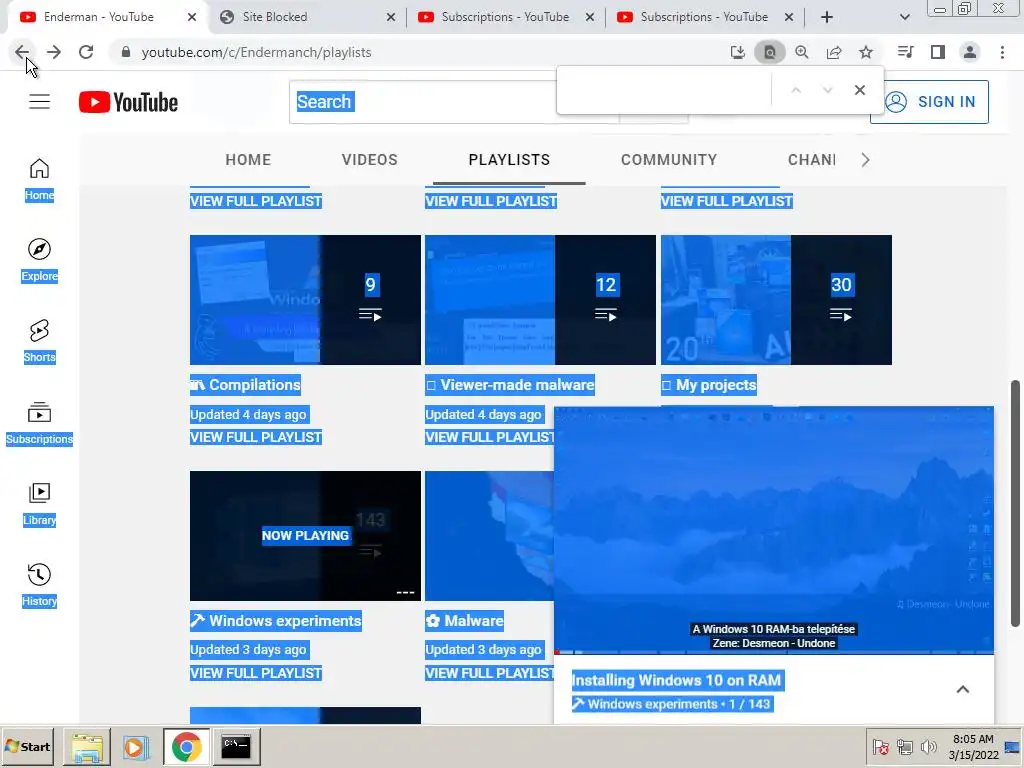Image resolution: width=1024 pixels, height=768 pixels.
Task: View full playlist under Viewer-made malware
Action: pos(490,437)
